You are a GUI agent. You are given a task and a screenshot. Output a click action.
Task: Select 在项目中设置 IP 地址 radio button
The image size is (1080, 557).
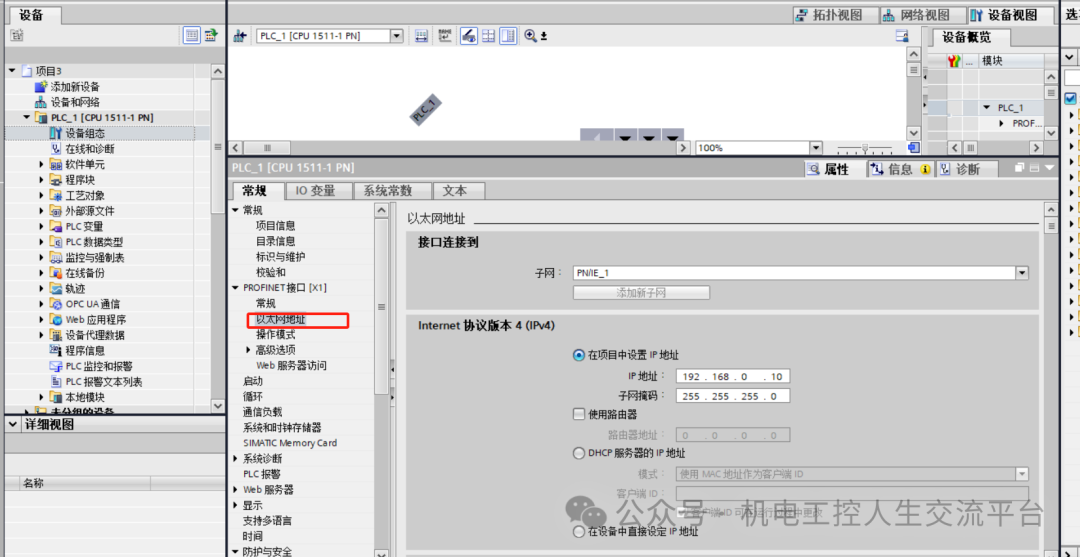(579, 355)
